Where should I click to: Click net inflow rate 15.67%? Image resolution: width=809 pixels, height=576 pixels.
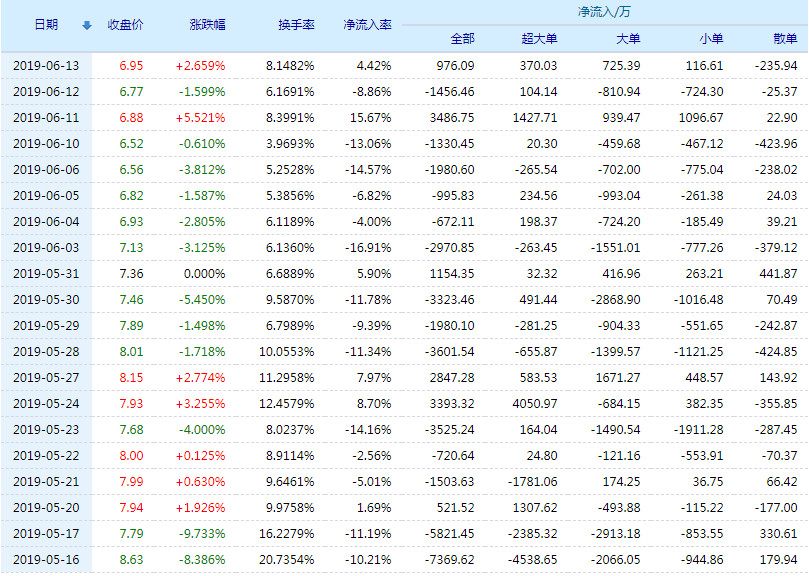click(x=370, y=118)
